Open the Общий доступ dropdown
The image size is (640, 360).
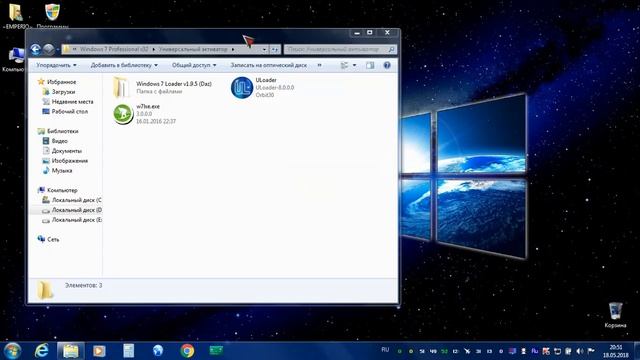(194, 65)
